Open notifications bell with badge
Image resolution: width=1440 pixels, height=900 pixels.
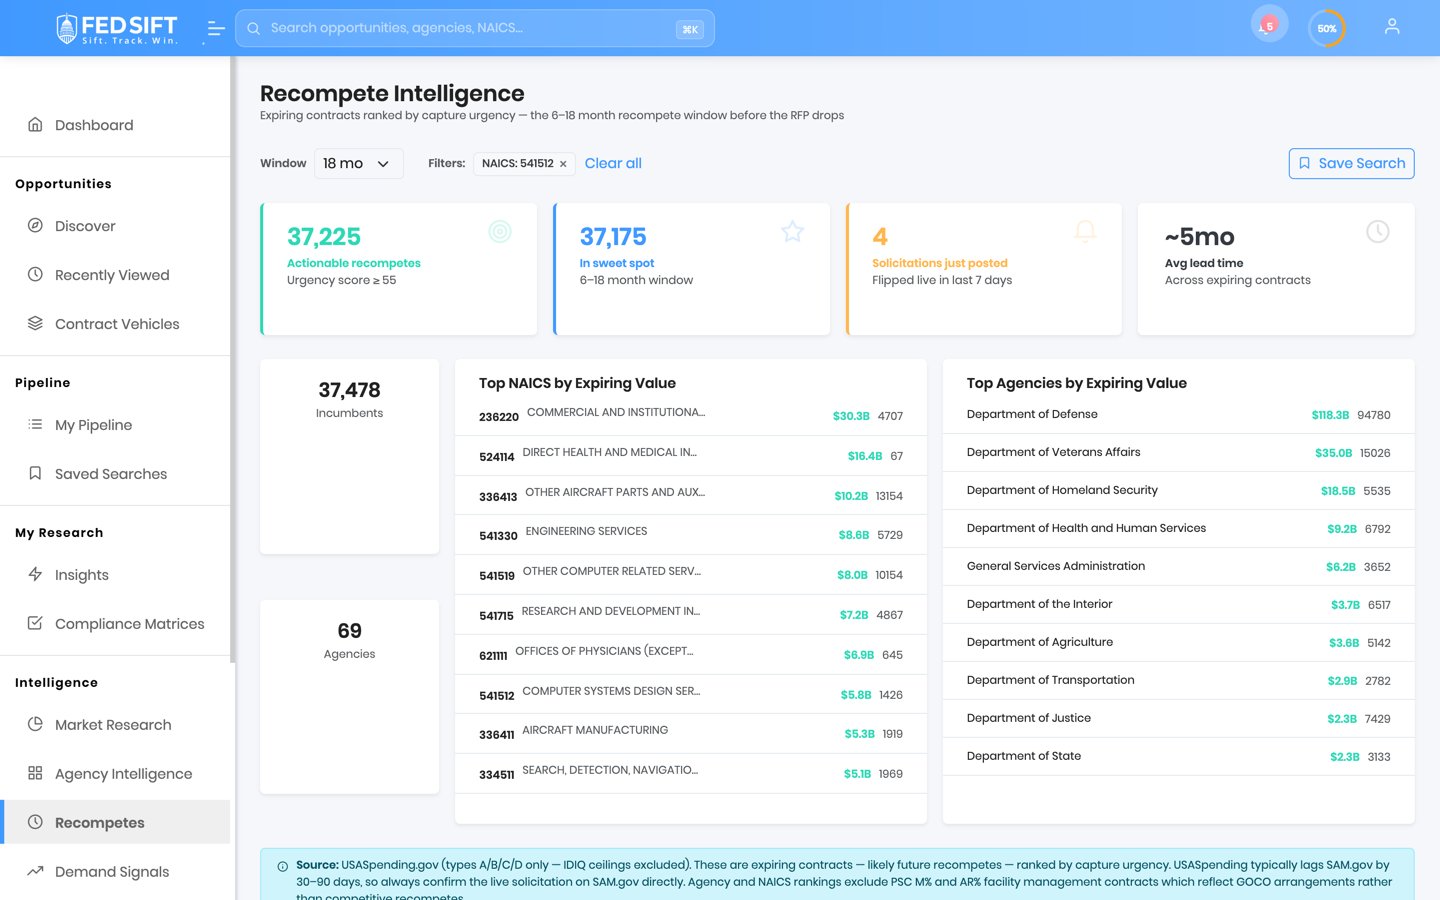1269,25
